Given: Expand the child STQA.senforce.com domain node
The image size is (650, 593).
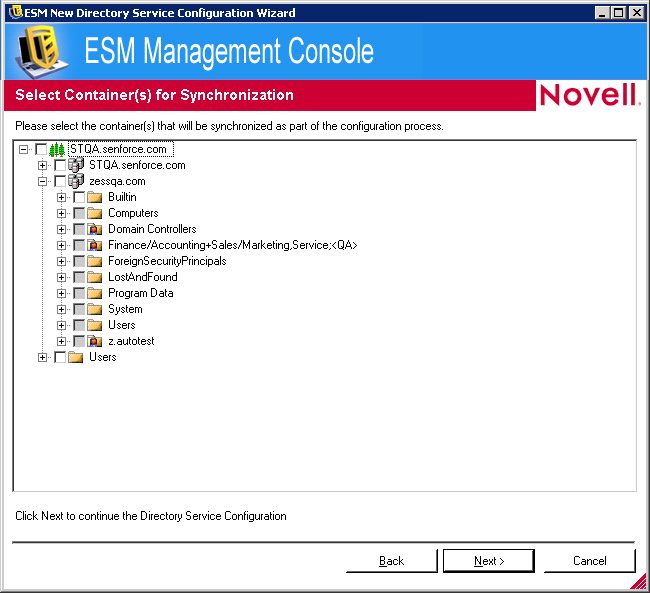Looking at the screenshot, I should [x=42, y=165].
